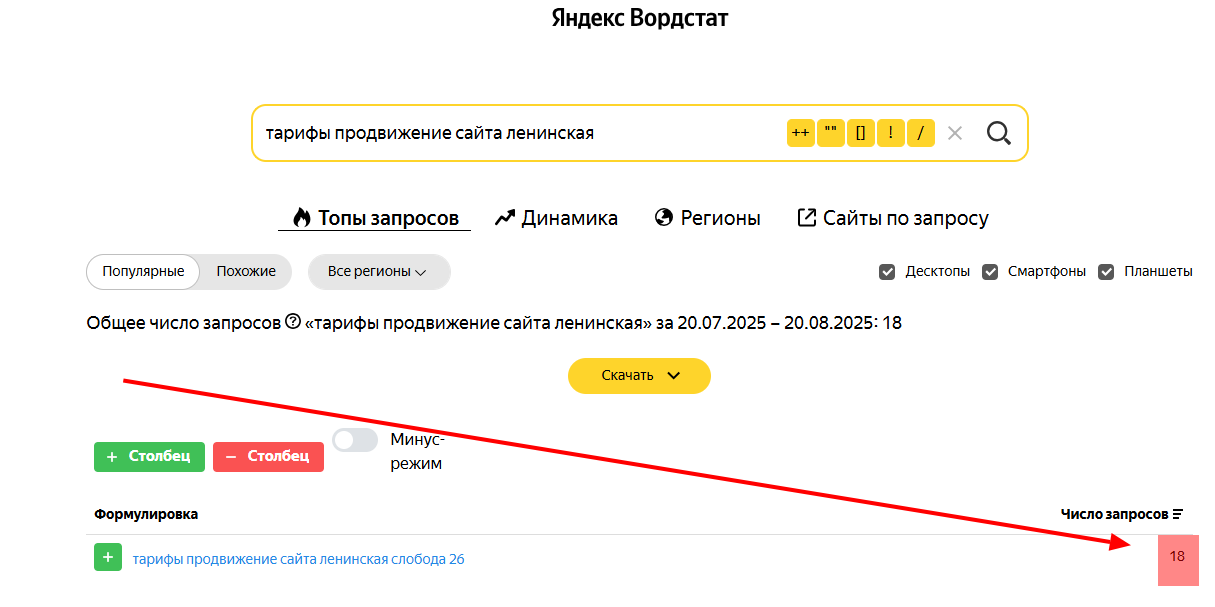The image size is (1215, 607).
Task: Expand the Скачать download menu
Action: click(639, 375)
